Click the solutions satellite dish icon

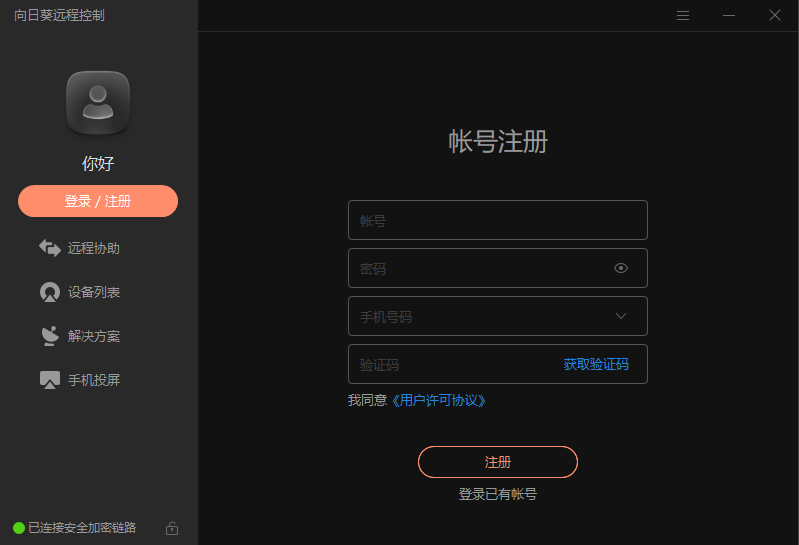pyautogui.click(x=50, y=336)
